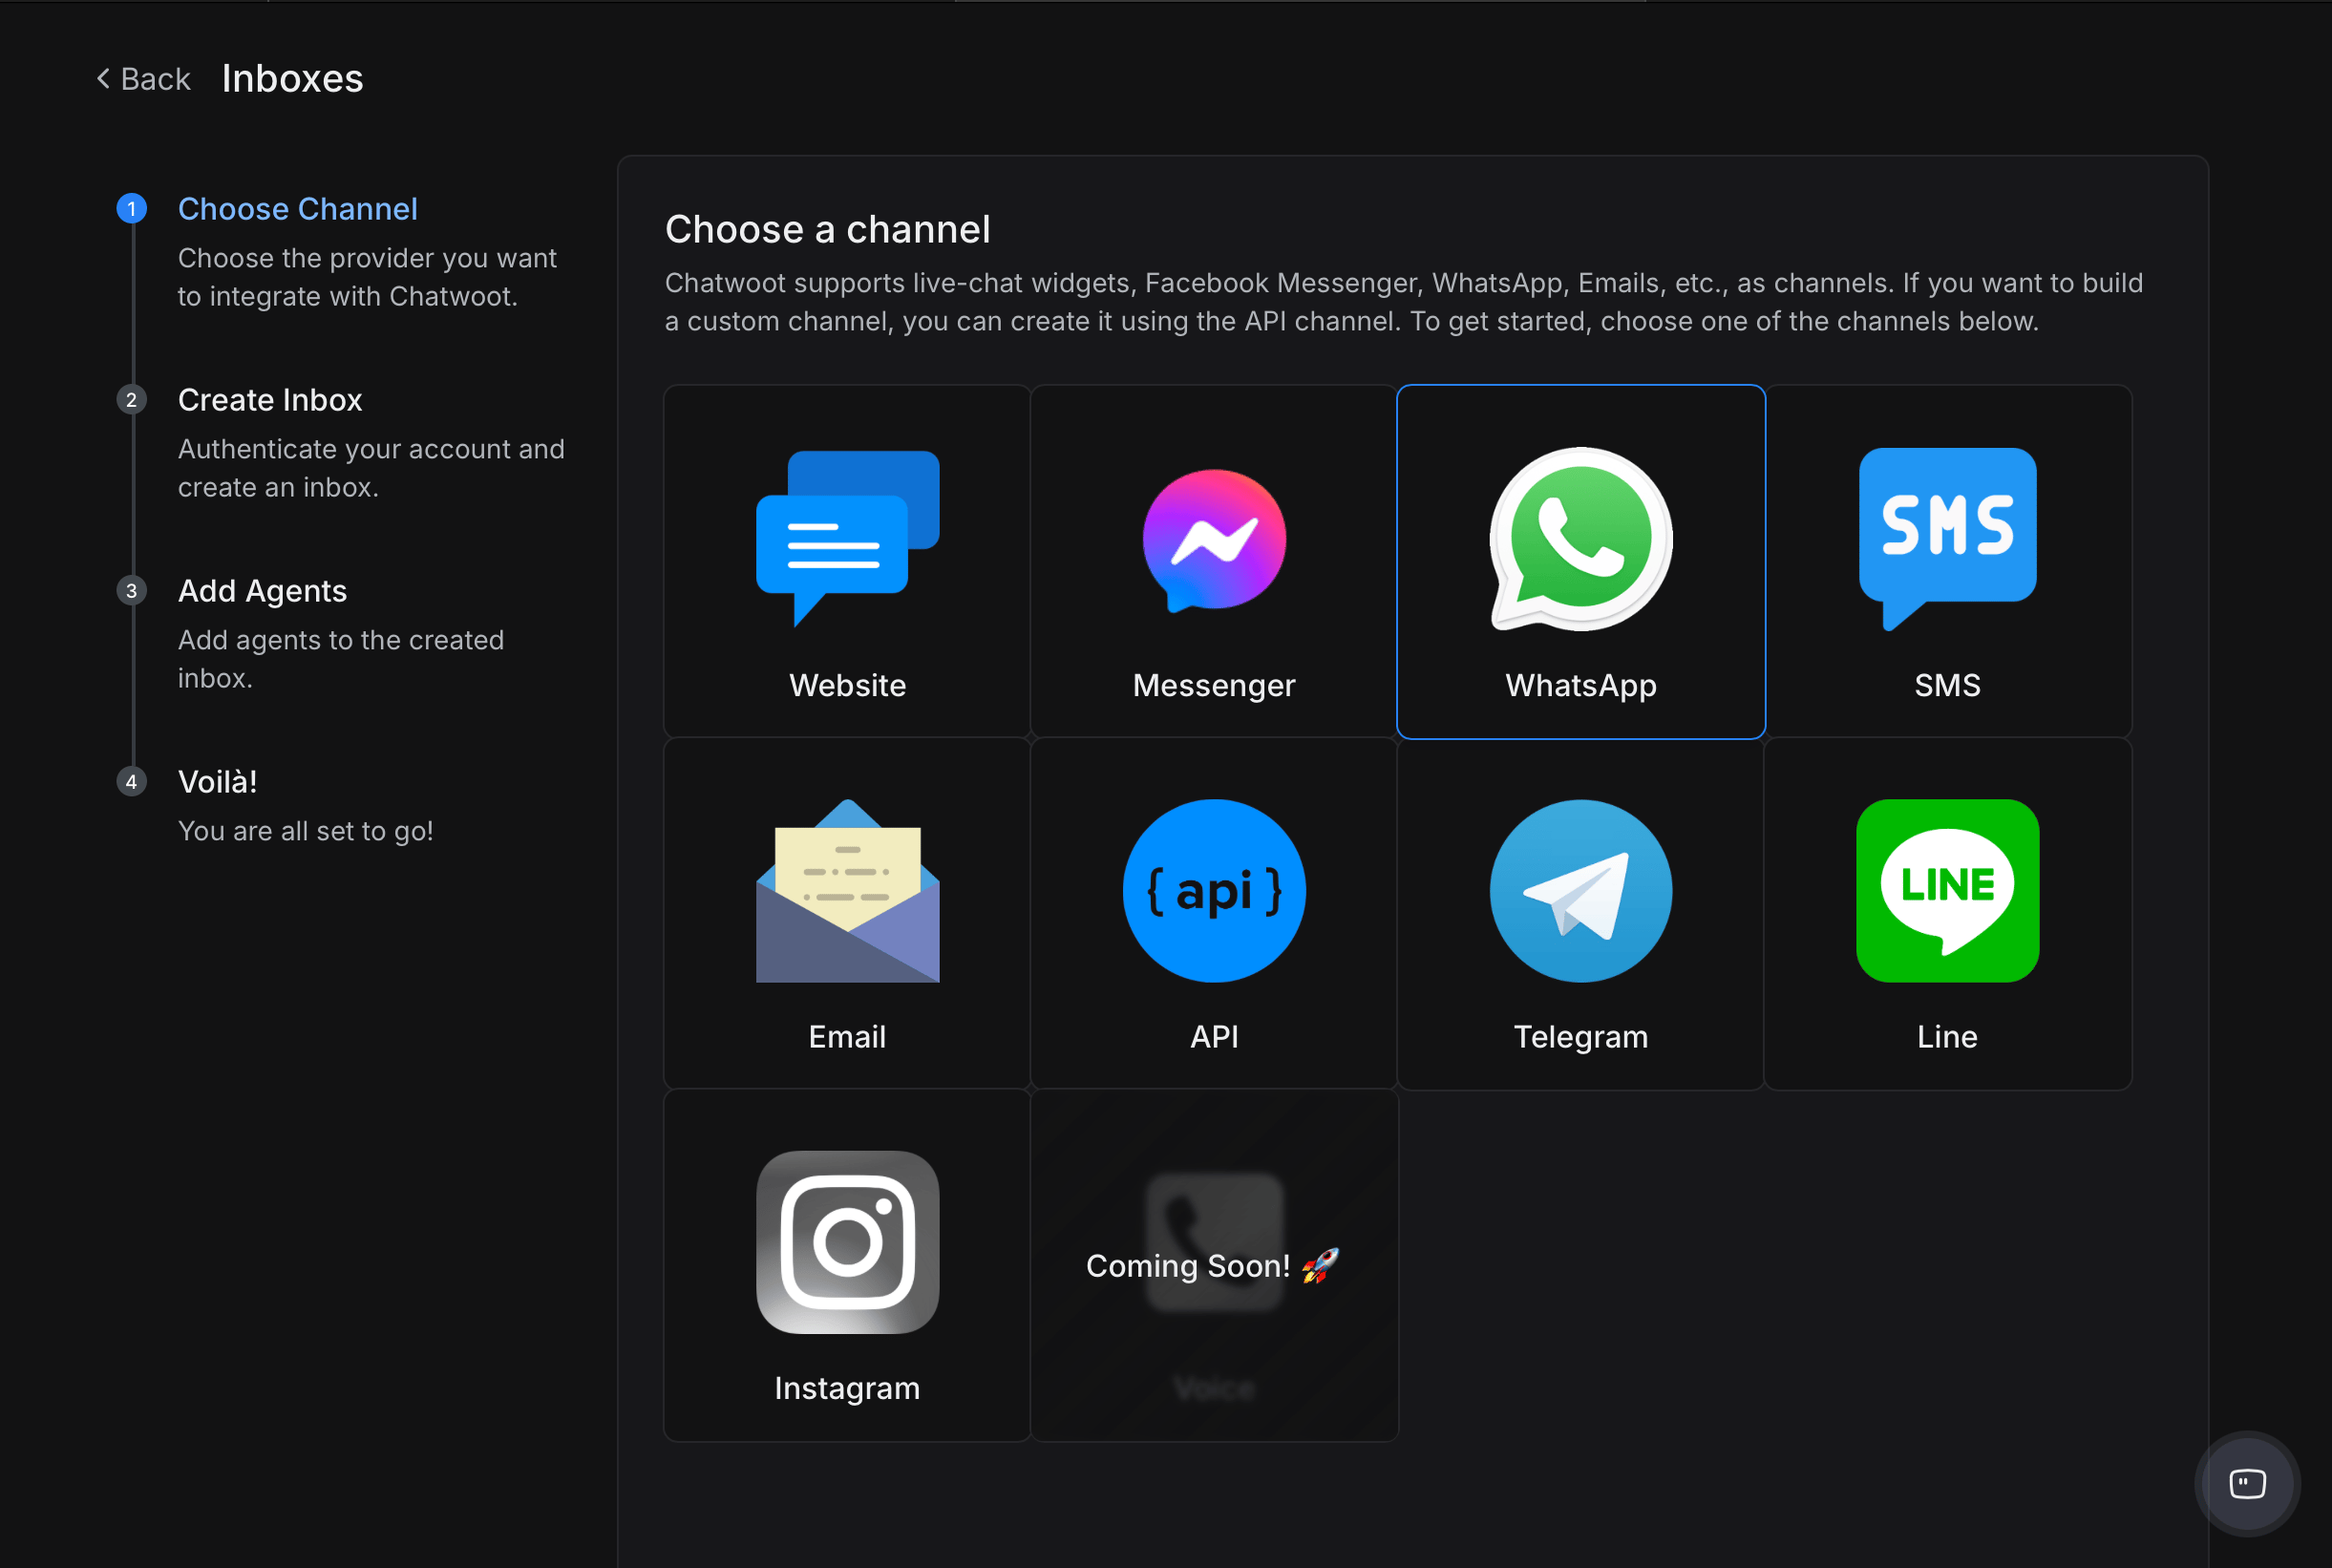Go back using the Back link
The width and height of the screenshot is (2332, 1568).
(x=143, y=78)
